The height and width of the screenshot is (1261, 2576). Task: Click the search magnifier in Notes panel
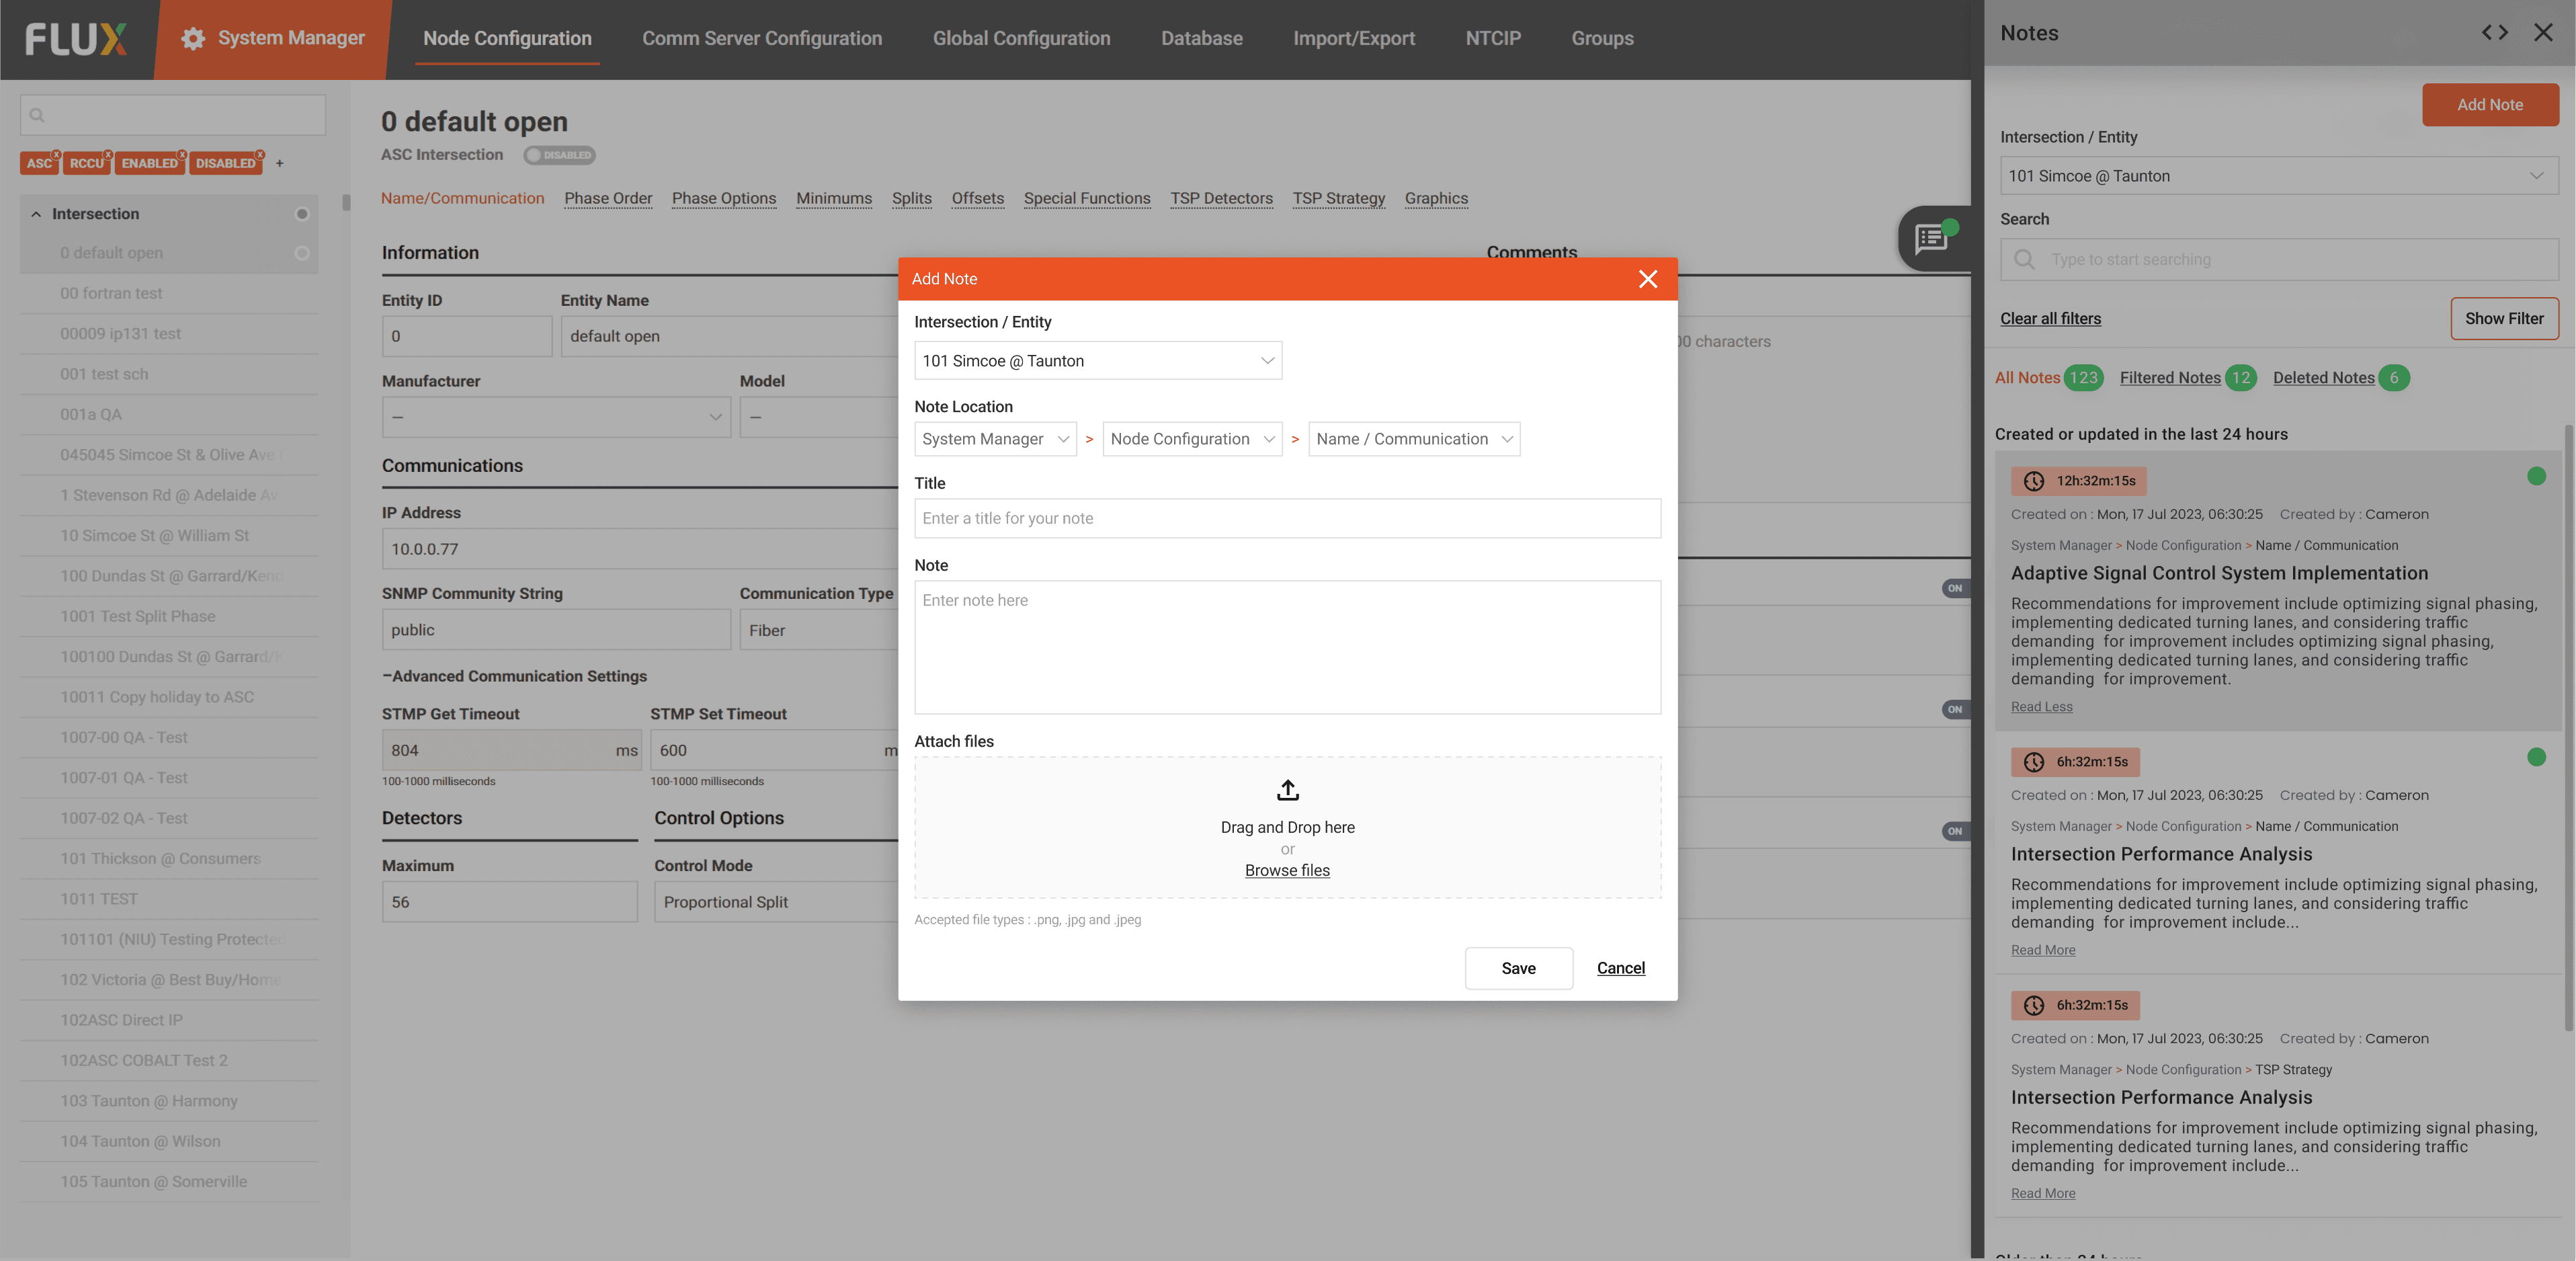[x=2024, y=259]
